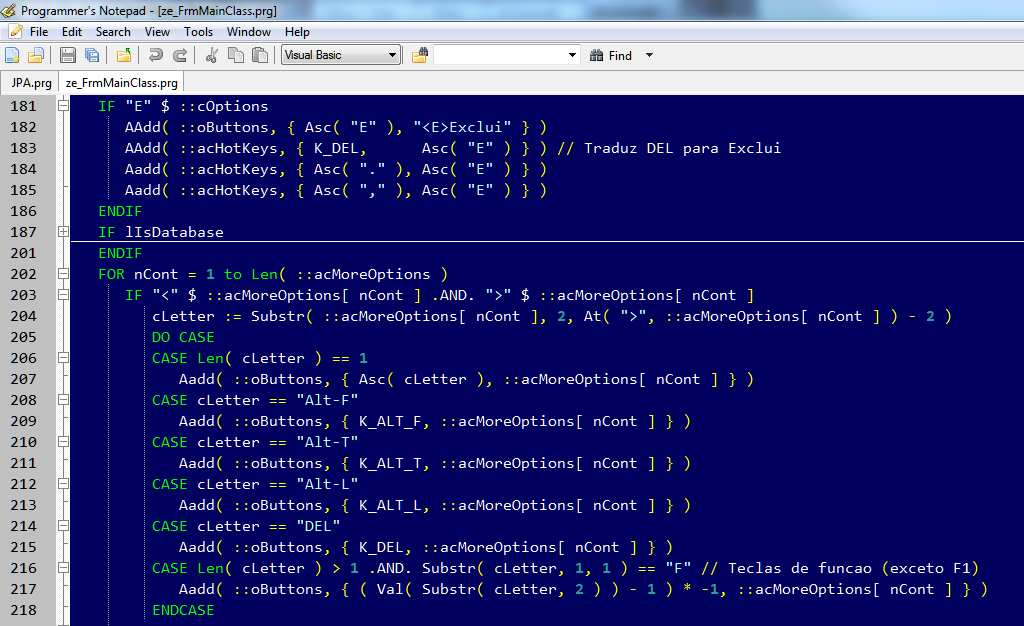Viewport: 1024px width, 626px height.
Task: Click 'K_DEL' on line 215
Action: tap(381, 548)
